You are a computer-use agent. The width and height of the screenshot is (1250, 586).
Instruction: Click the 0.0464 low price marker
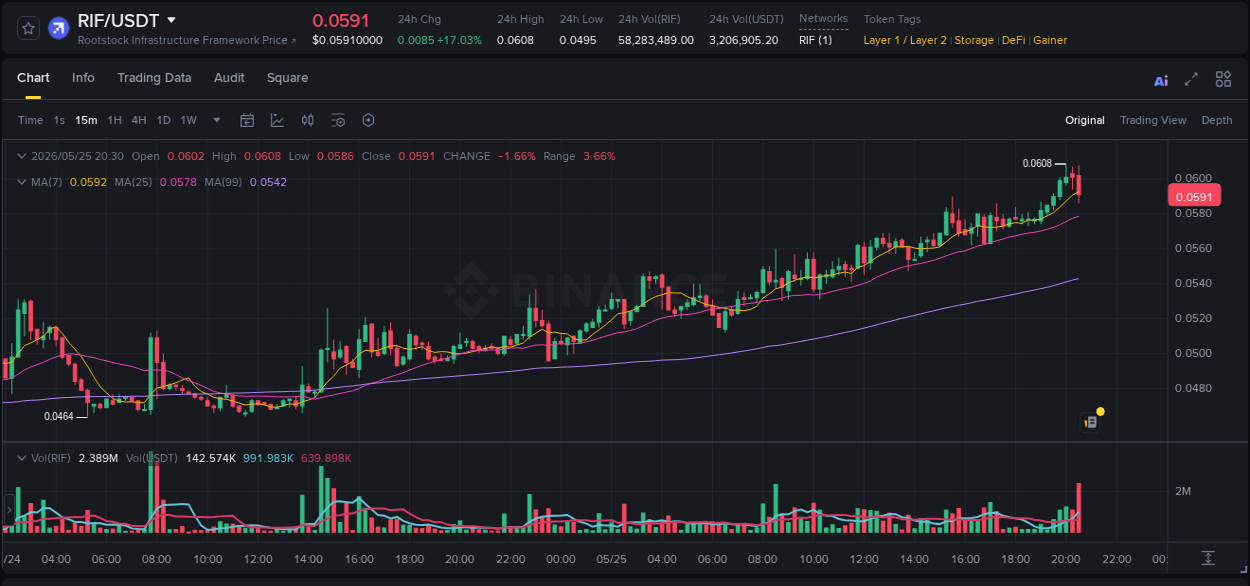(x=59, y=416)
